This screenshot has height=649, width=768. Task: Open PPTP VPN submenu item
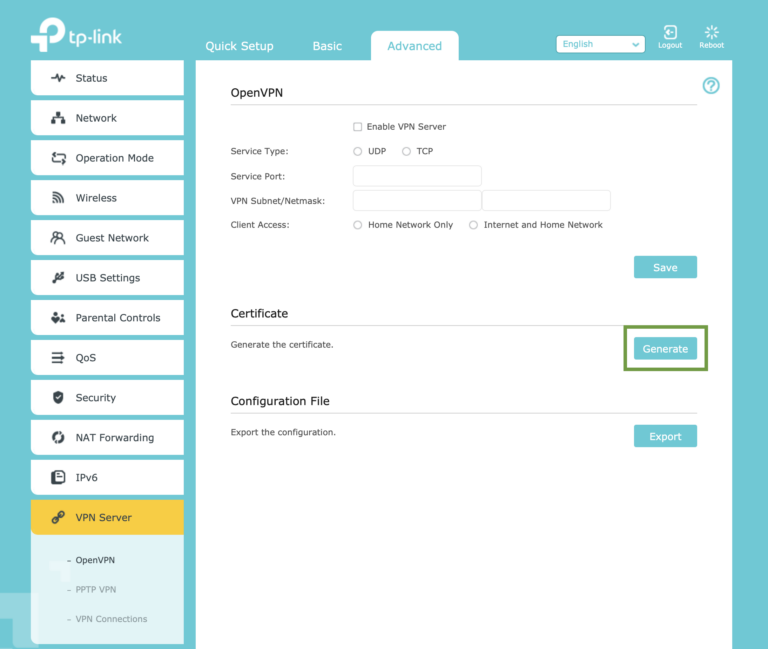pos(95,590)
